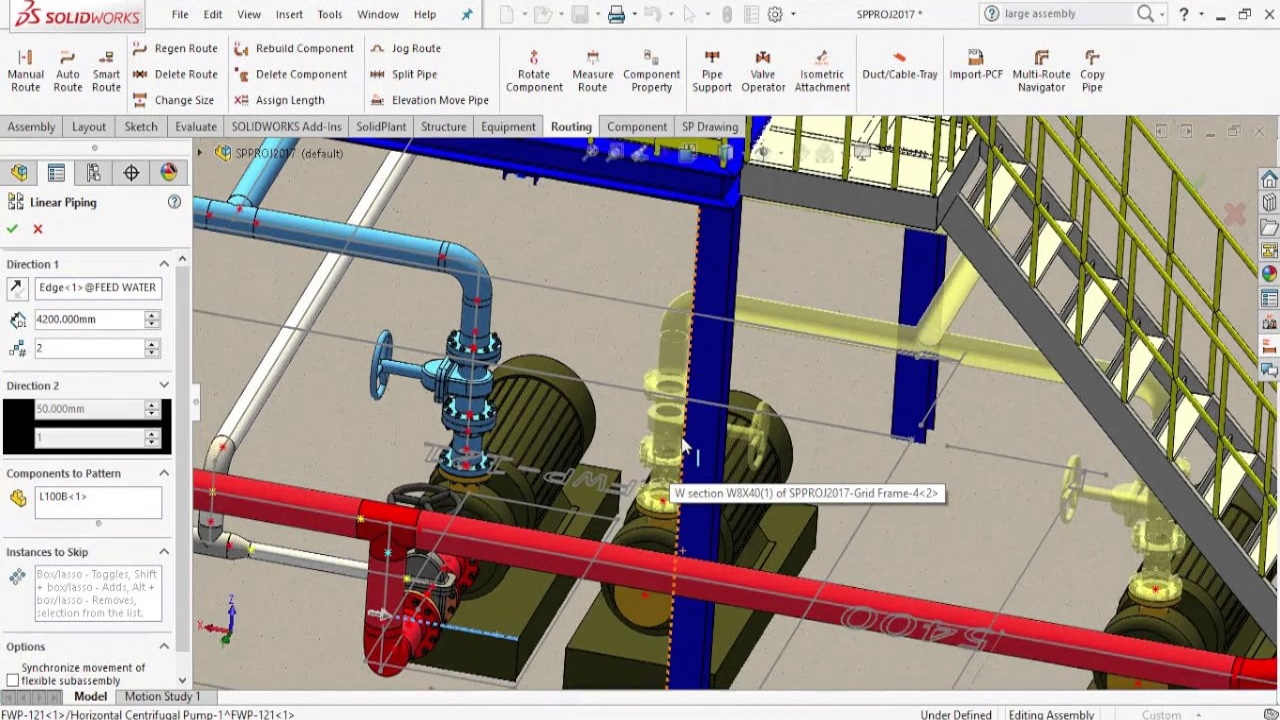This screenshot has width=1280, height=720.
Task: Accept Linear Piping with green checkmark
Action: coord(12,229)
